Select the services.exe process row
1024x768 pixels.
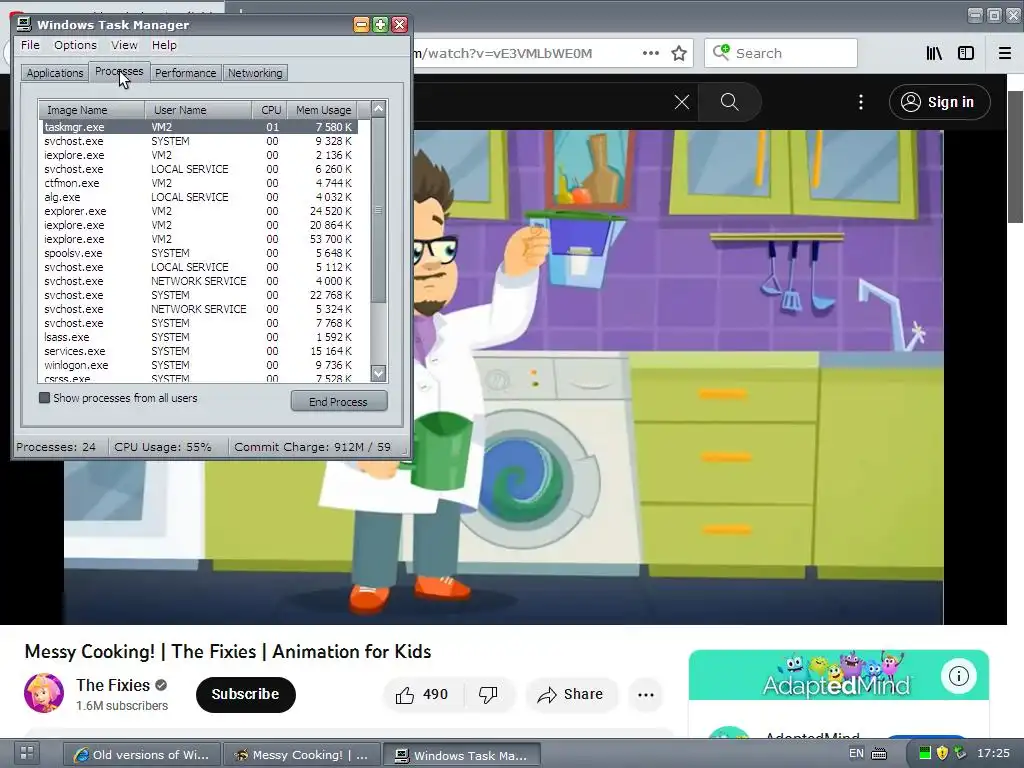click(x=200, y=351)
